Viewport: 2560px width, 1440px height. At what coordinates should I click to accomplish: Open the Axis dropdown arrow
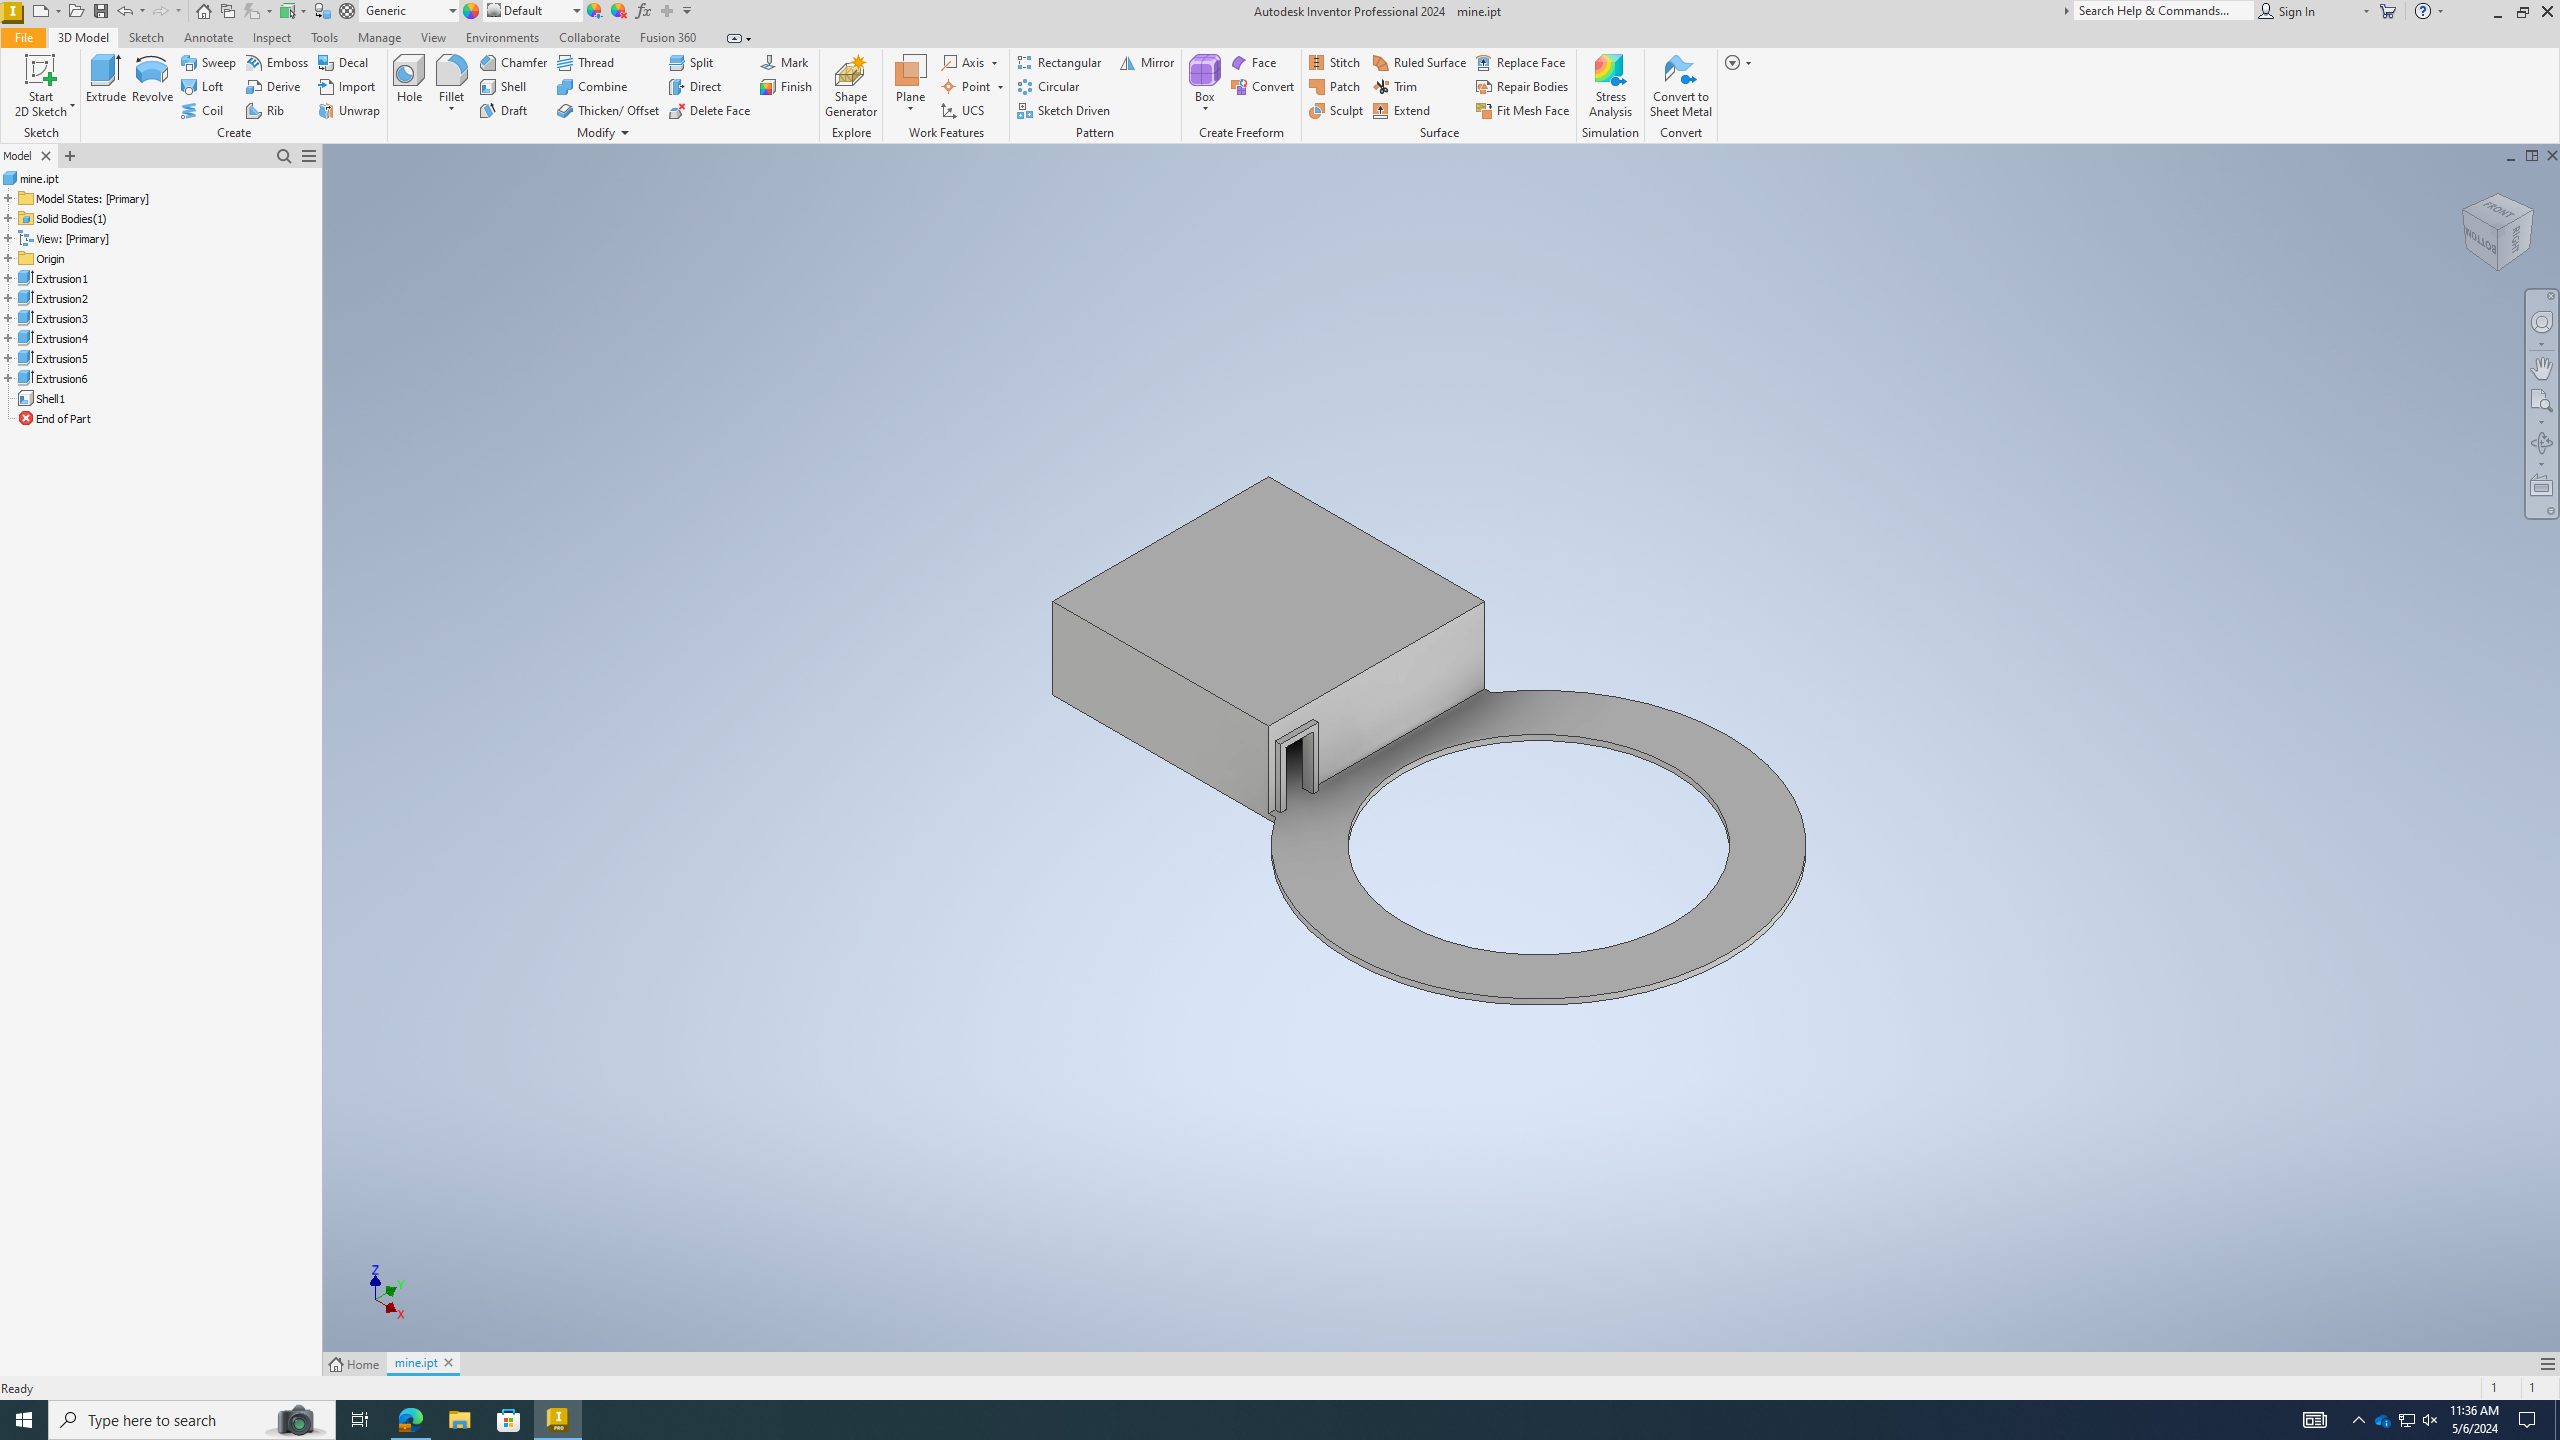click(x=994, y=63)
